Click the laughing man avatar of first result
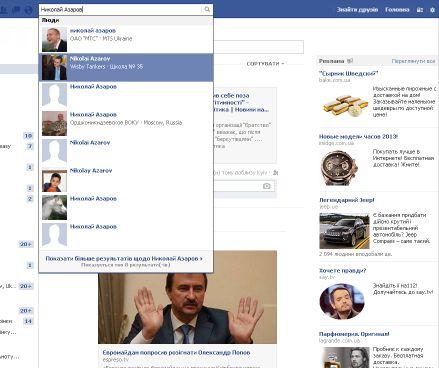Screen dimensions: 439x368 tap(54, 39)
